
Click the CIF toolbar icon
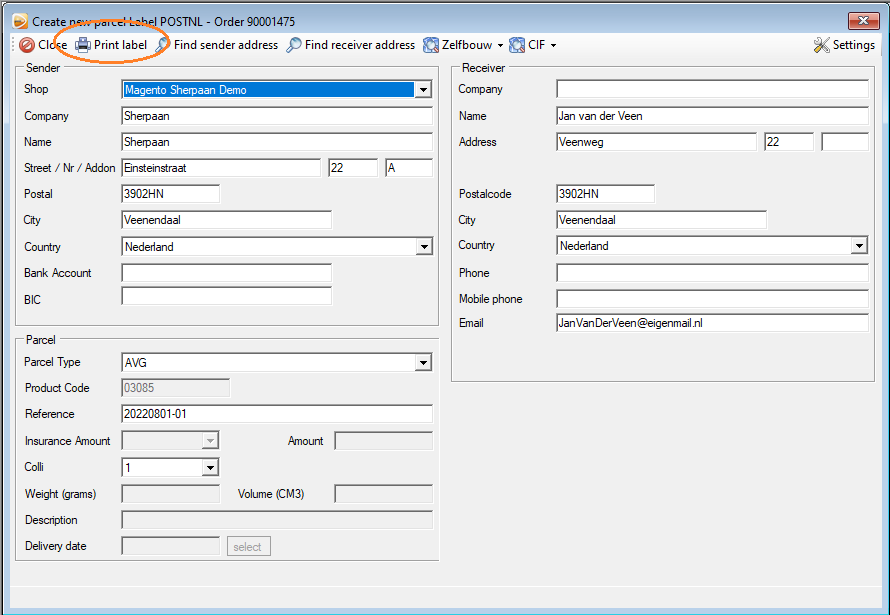click(x=517, y=45)
